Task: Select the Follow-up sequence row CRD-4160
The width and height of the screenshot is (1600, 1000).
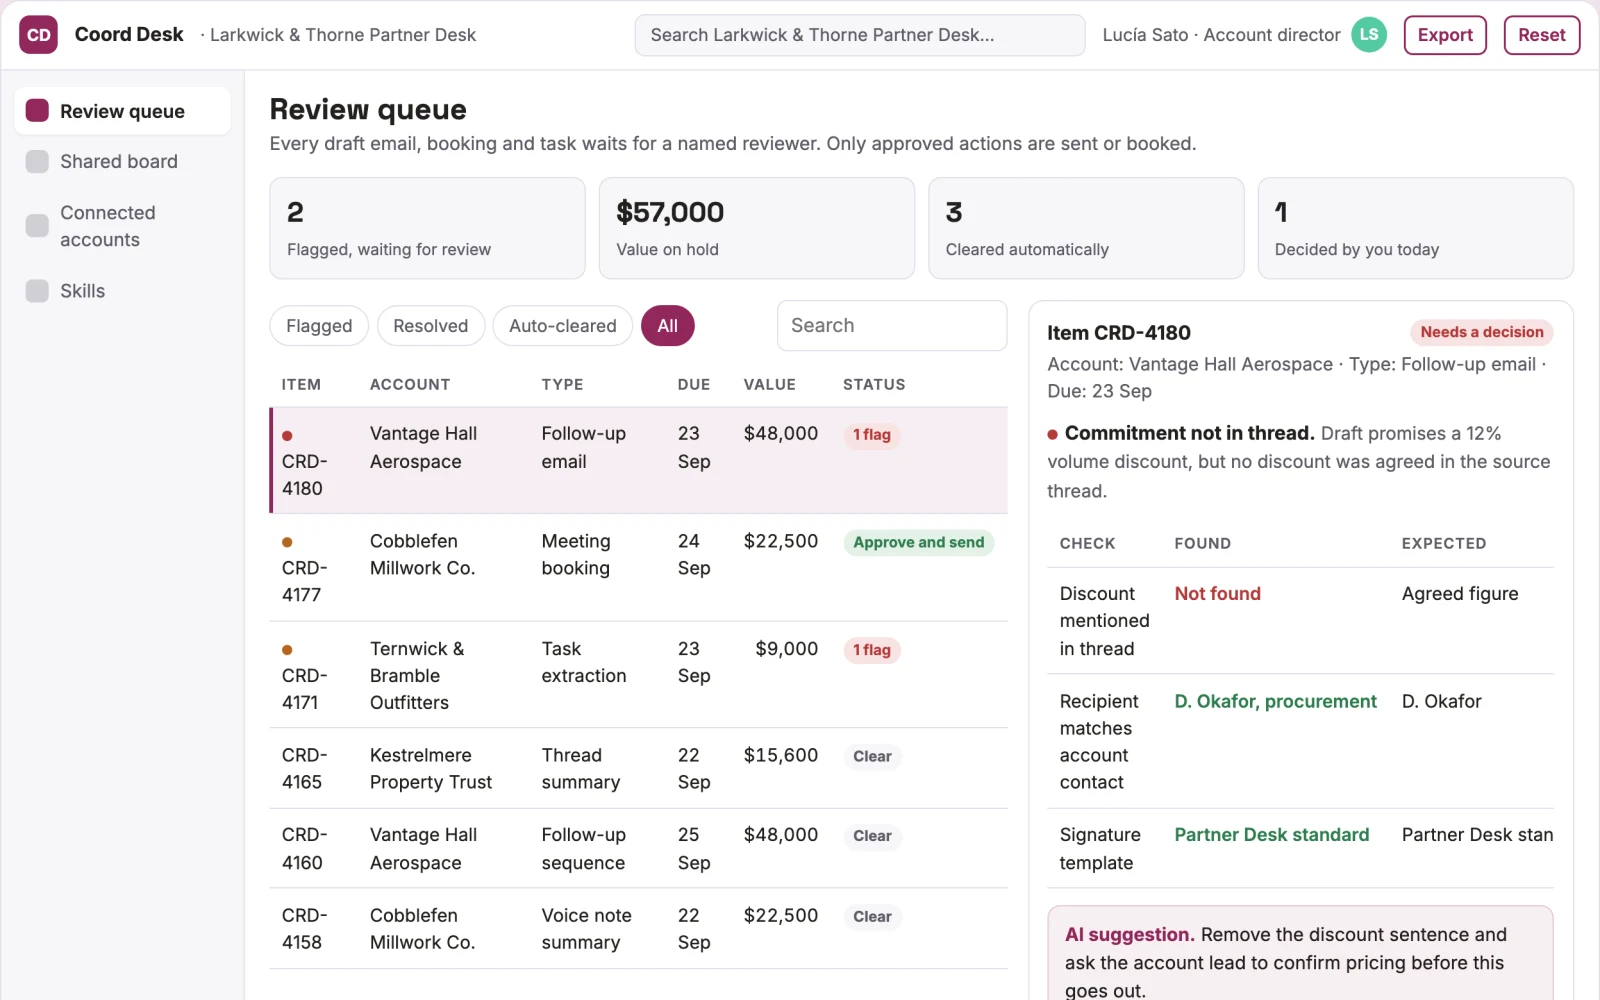Action: coord(639,849)
